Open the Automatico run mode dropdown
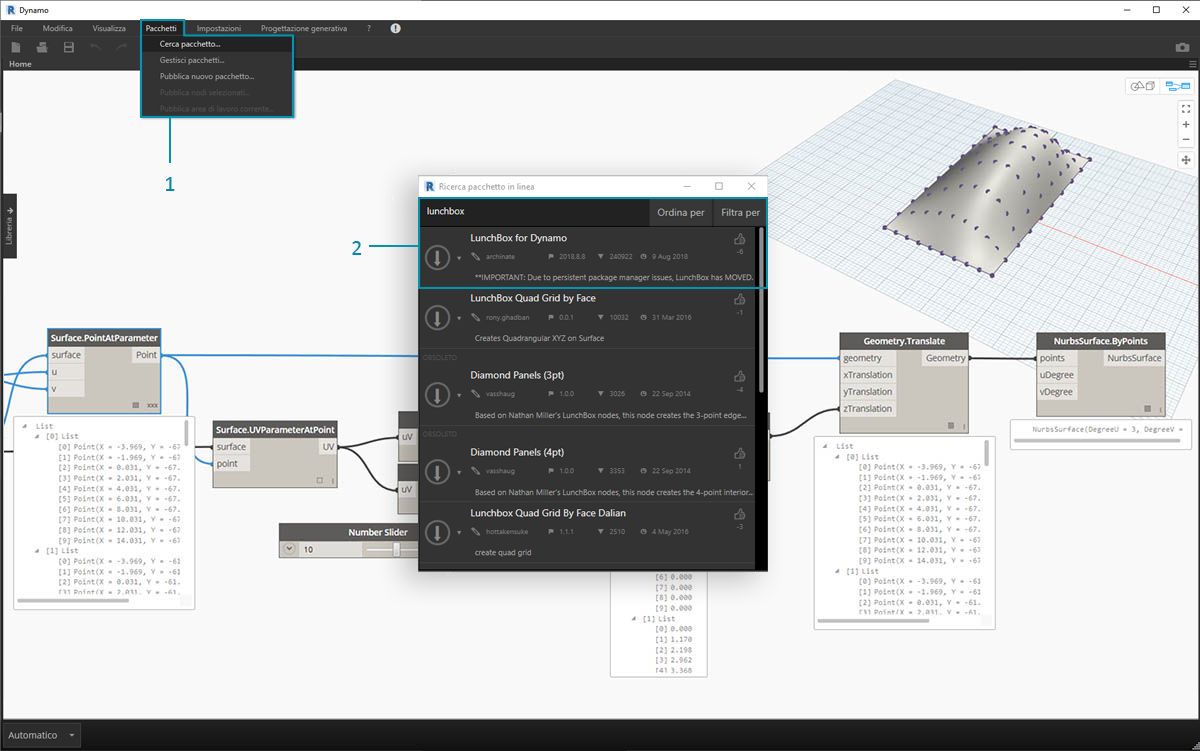Screen dimensions: 1200x751 coord(41,735)
